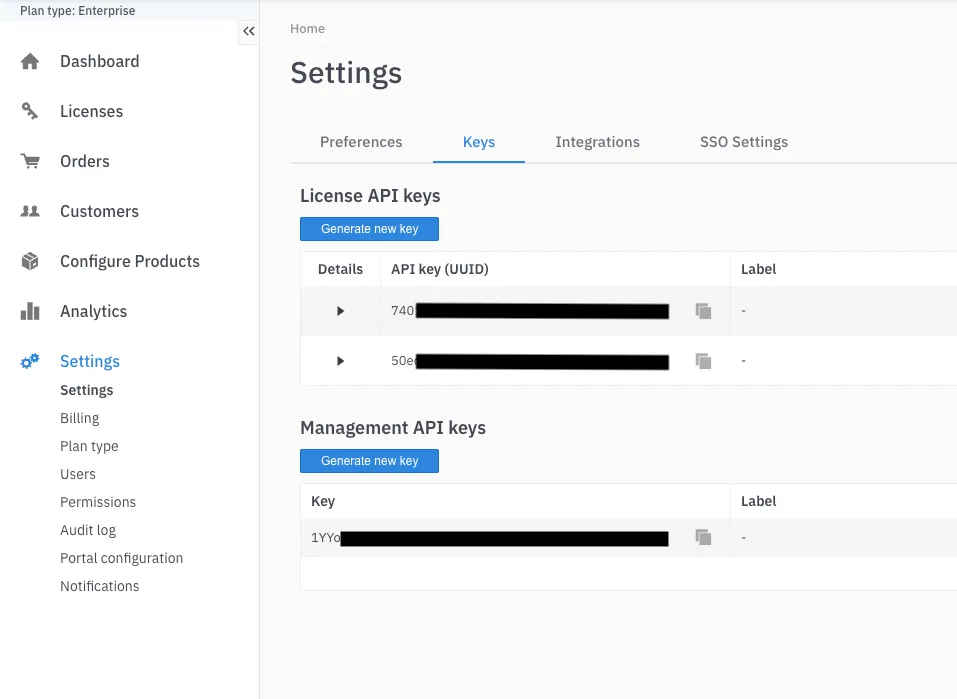957x699 pixels.
Task: Switch to the Preferences tab
Action: [361, 142]
